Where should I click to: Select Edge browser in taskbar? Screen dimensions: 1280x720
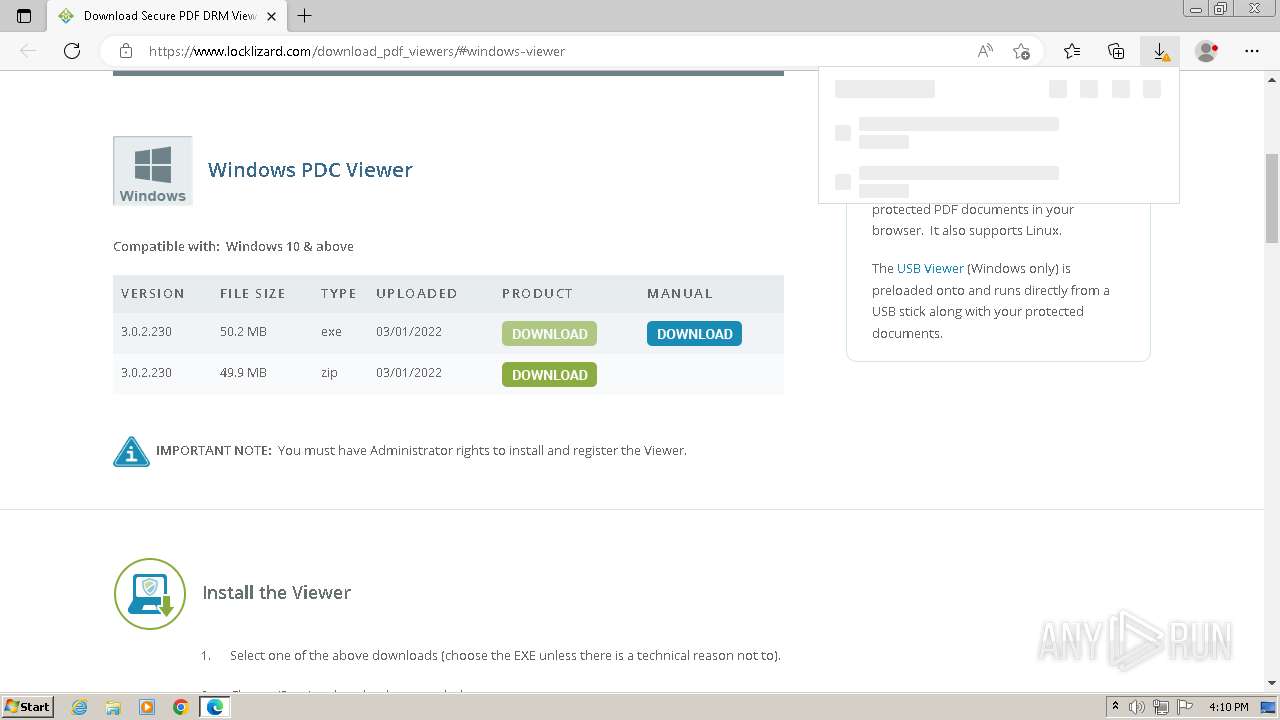[215, 707]
